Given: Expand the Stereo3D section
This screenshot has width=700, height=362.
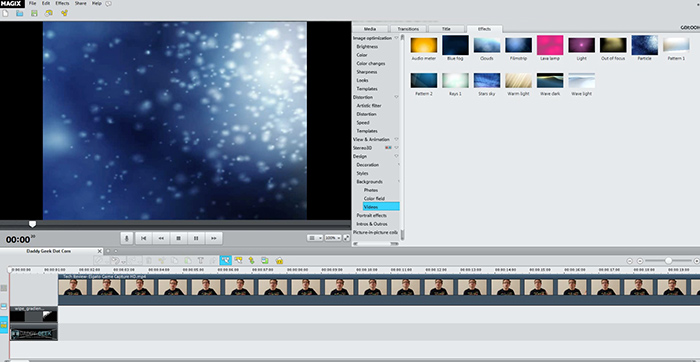Looking at the screenshot, I should click(x=396, y=148).
